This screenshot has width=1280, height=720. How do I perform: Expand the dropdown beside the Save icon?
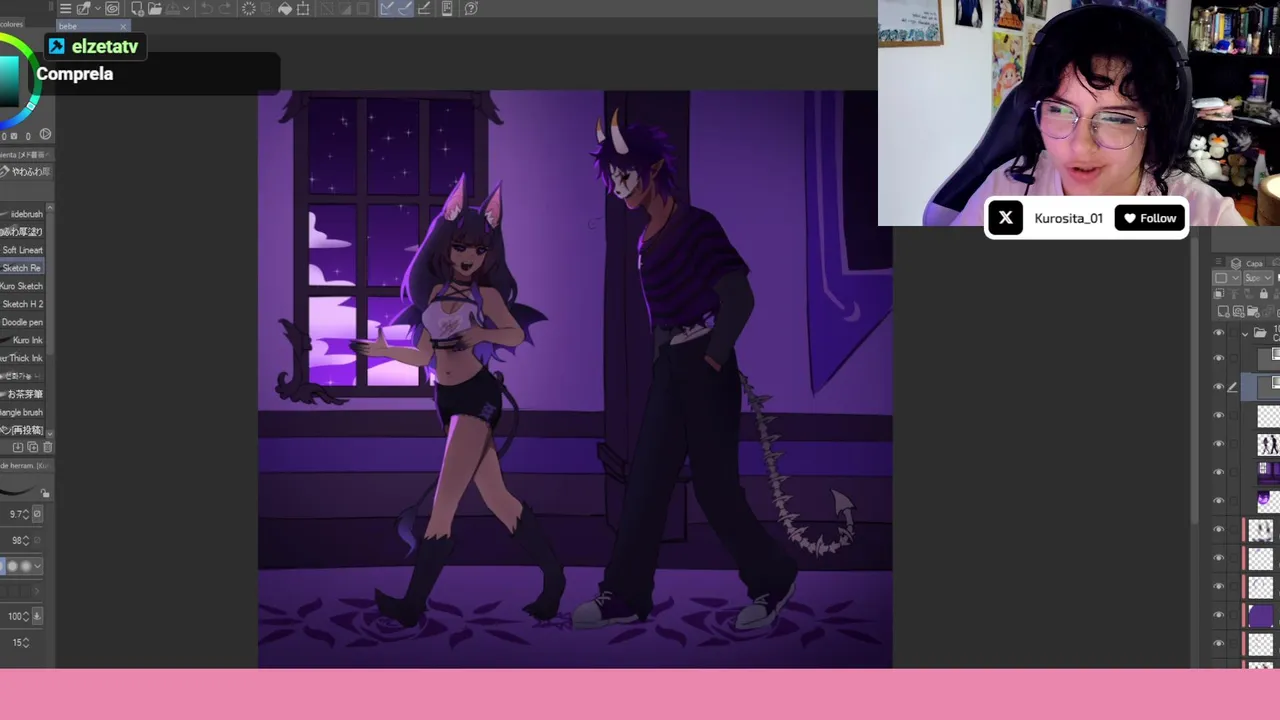[187, 8]
